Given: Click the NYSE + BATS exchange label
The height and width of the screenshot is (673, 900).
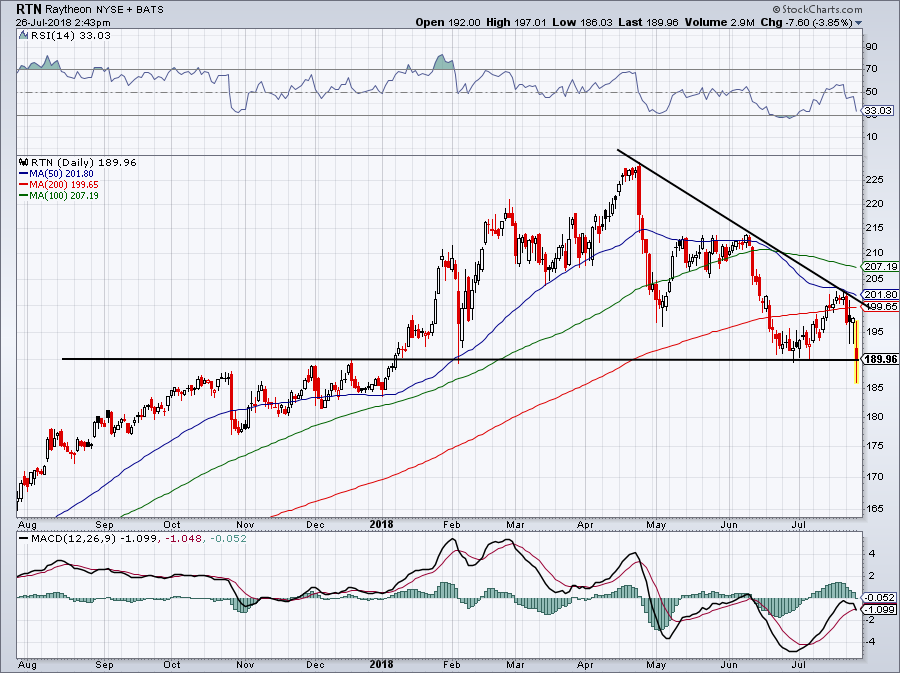Looking at the screenshot, I should (129, 10).
